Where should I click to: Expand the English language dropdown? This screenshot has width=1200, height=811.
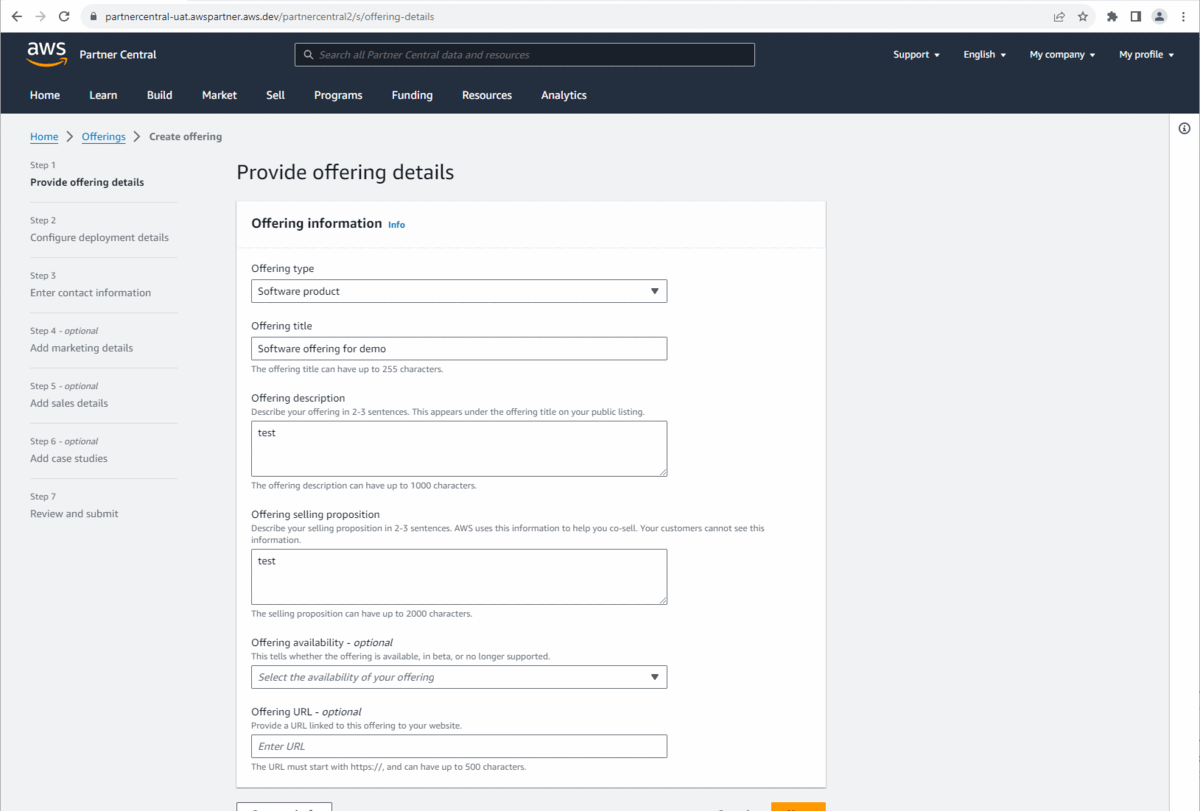tap(983, 54)
